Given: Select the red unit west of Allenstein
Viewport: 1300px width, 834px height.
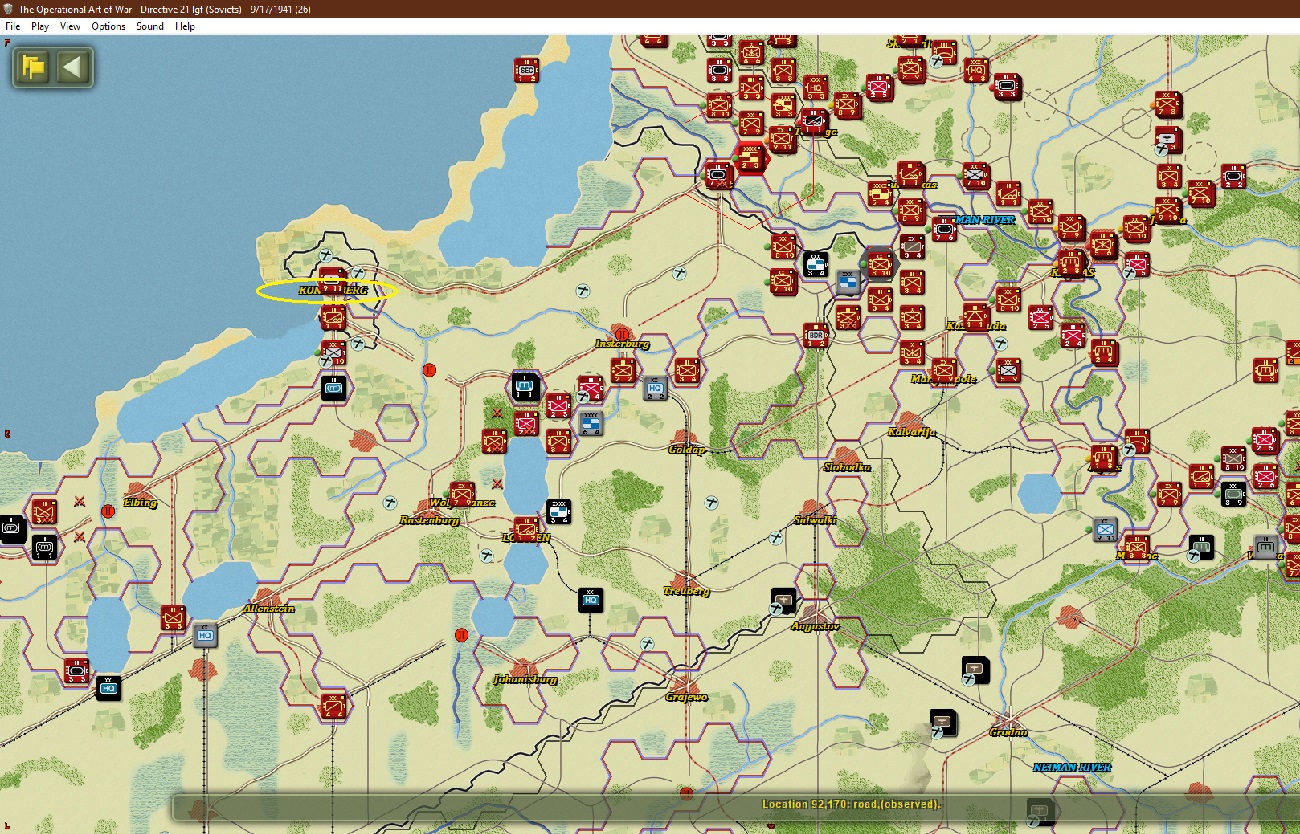Looking at the screenshot, I should click(x=175, y=618).
